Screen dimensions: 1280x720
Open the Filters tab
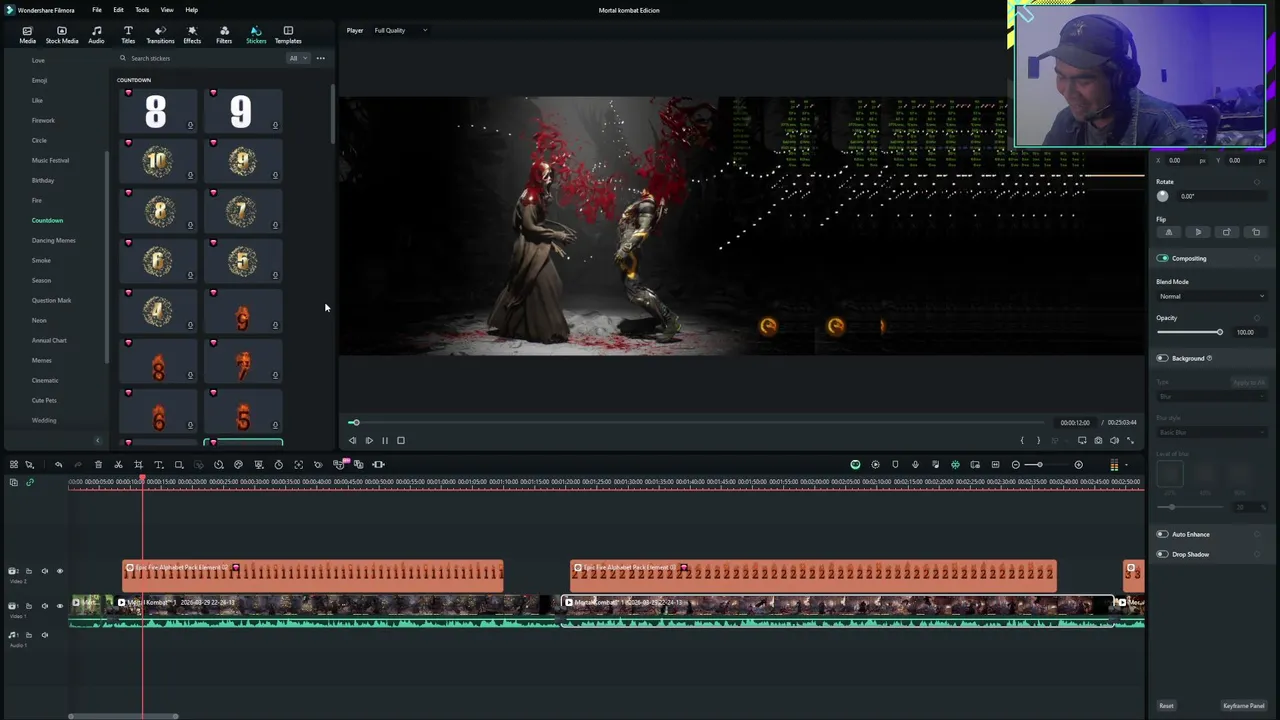224,35
